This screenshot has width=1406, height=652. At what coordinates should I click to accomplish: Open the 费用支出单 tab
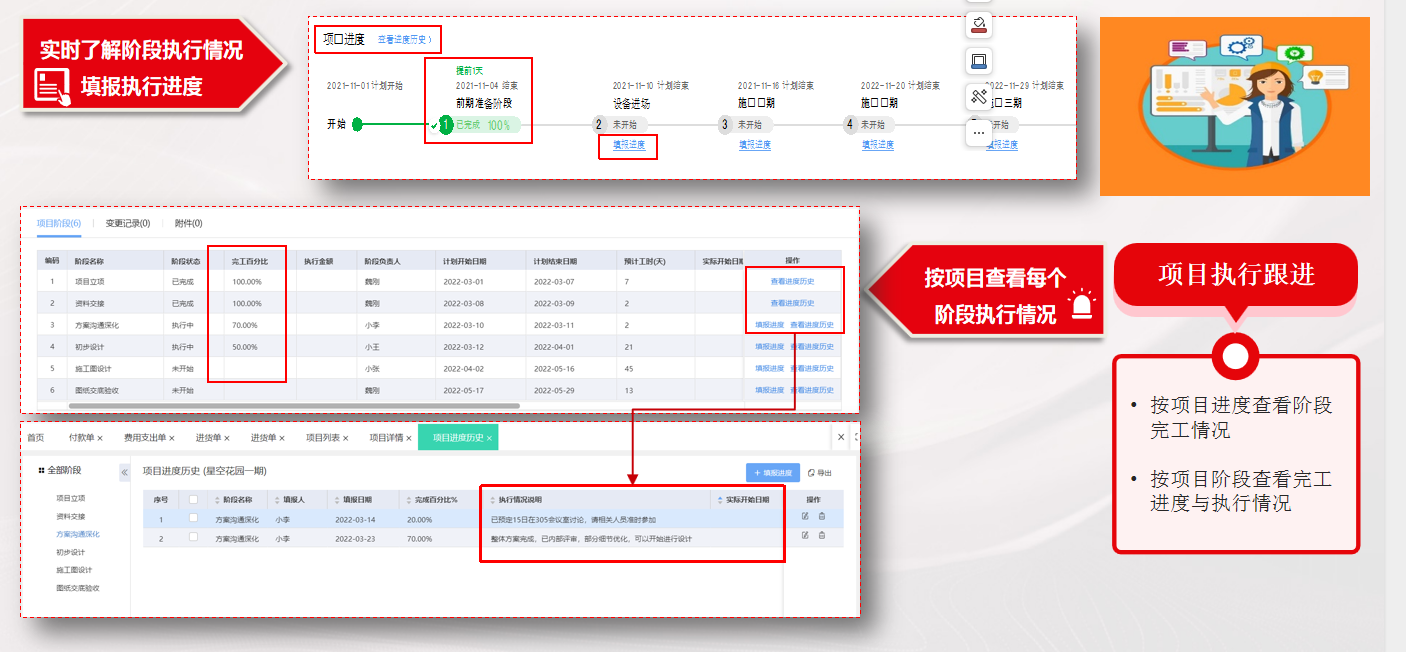(x=145, y=438)
